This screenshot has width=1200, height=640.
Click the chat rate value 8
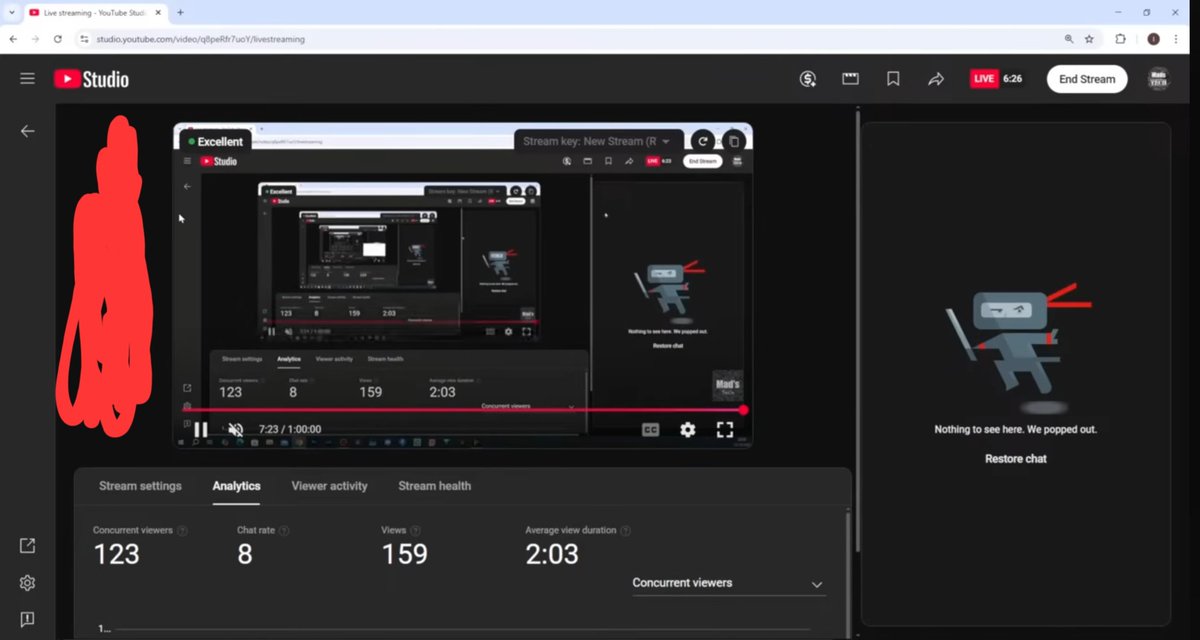pyautogui.click(x=245, y=555)
